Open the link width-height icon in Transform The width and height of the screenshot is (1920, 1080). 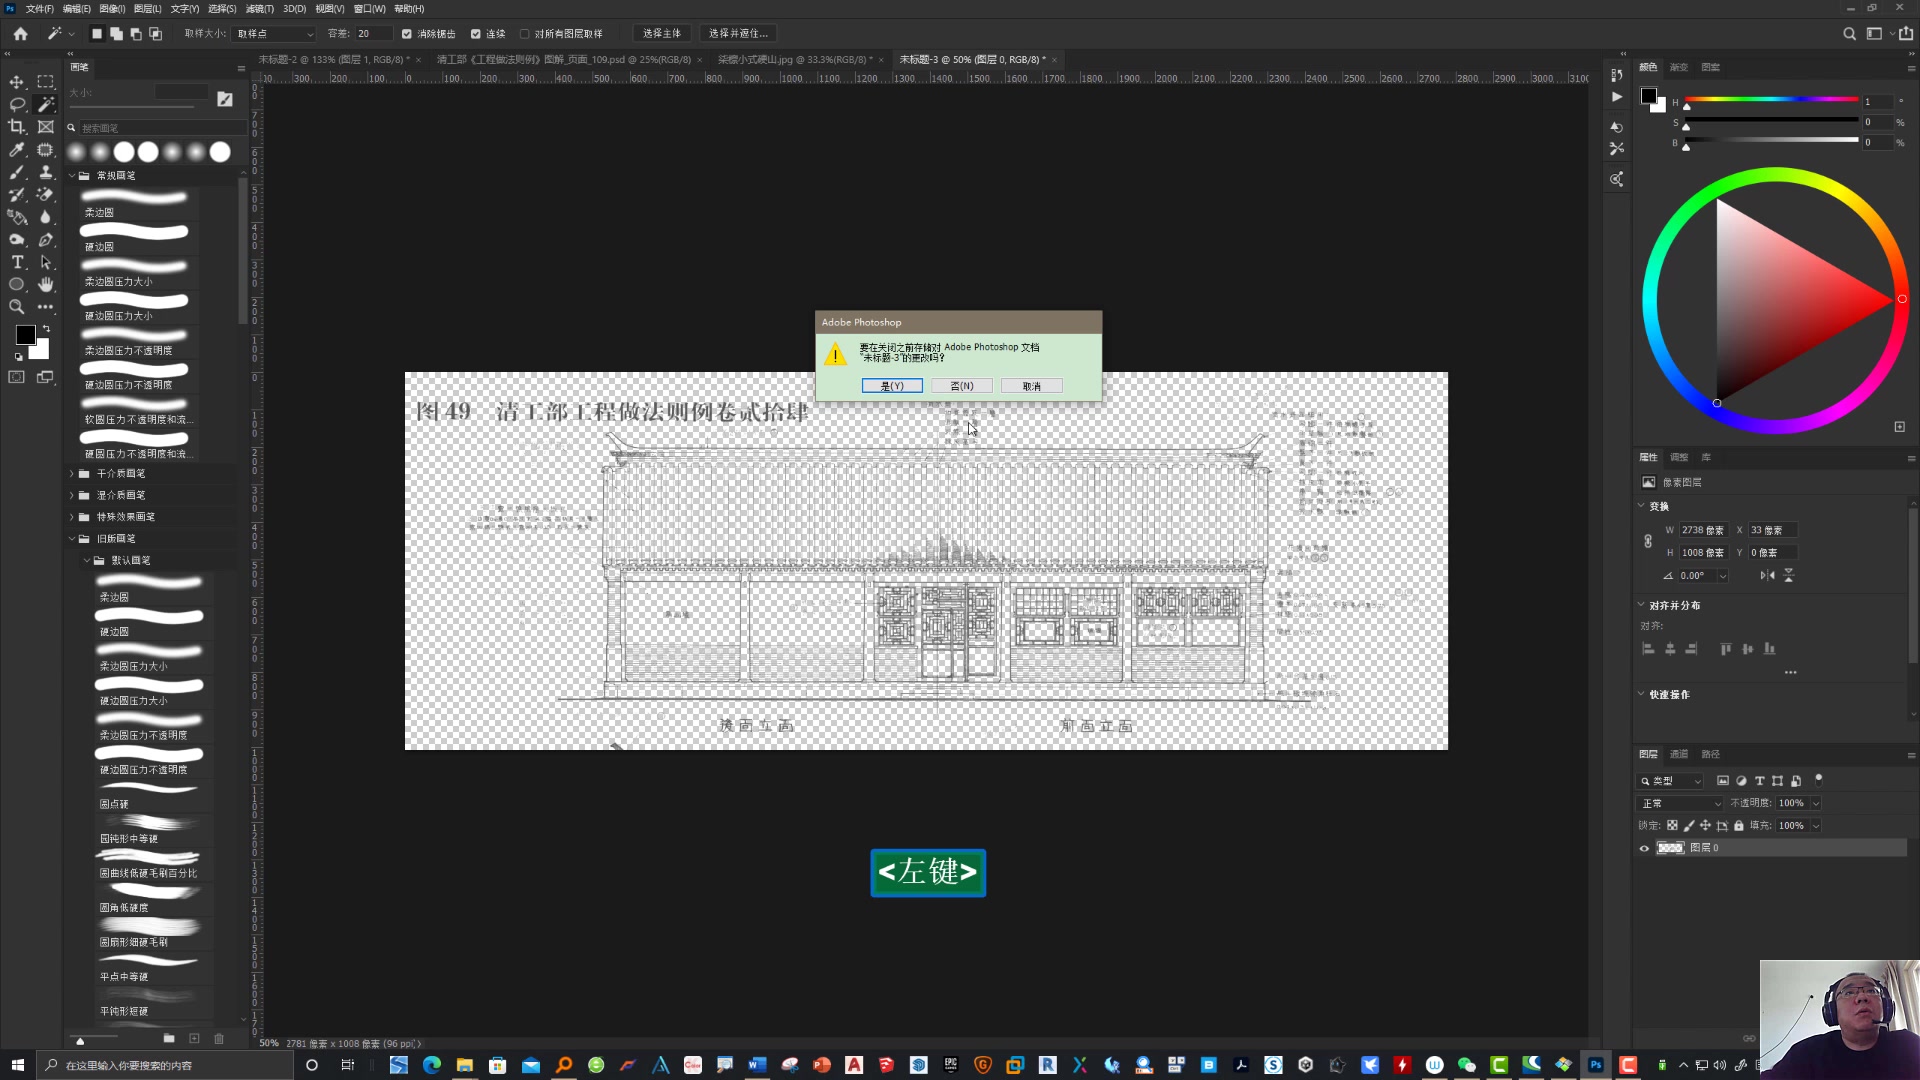coord(1649,540)
